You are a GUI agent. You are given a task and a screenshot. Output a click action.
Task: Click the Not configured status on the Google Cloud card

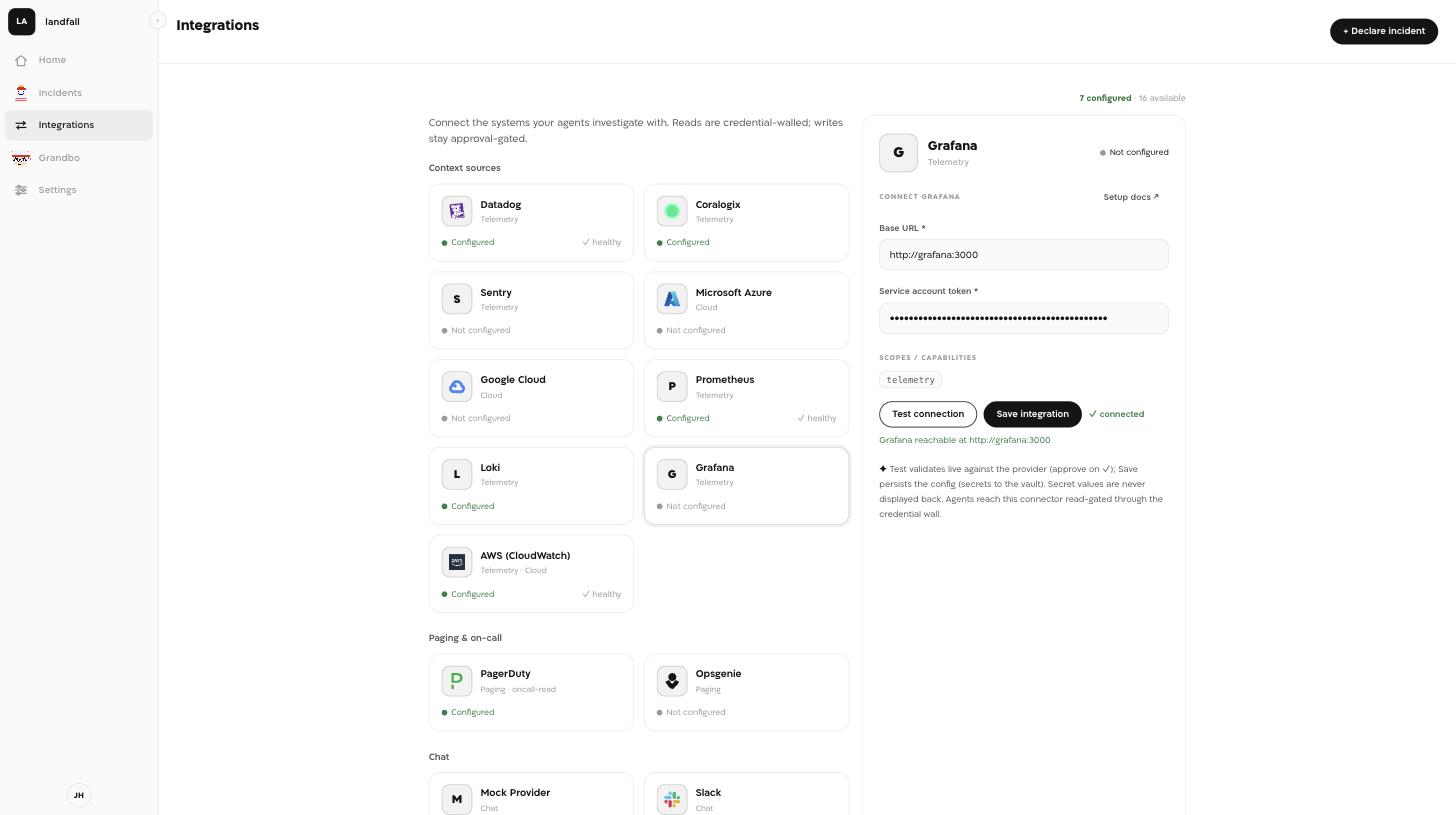click(476, 418)
